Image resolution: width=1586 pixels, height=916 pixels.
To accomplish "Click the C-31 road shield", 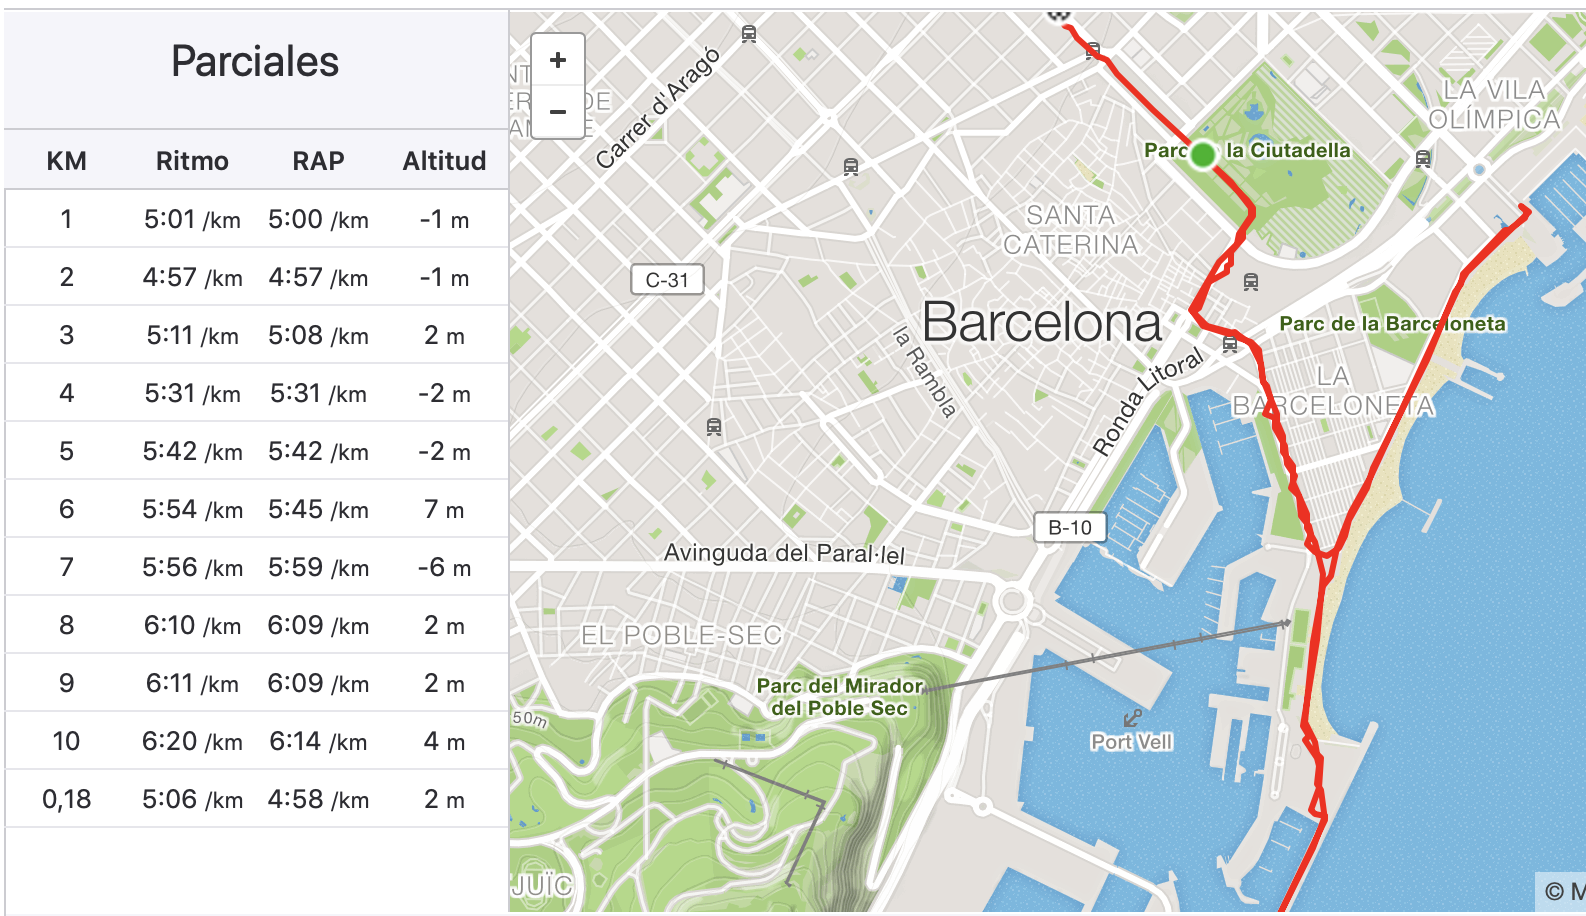I will tap(667, 280).
